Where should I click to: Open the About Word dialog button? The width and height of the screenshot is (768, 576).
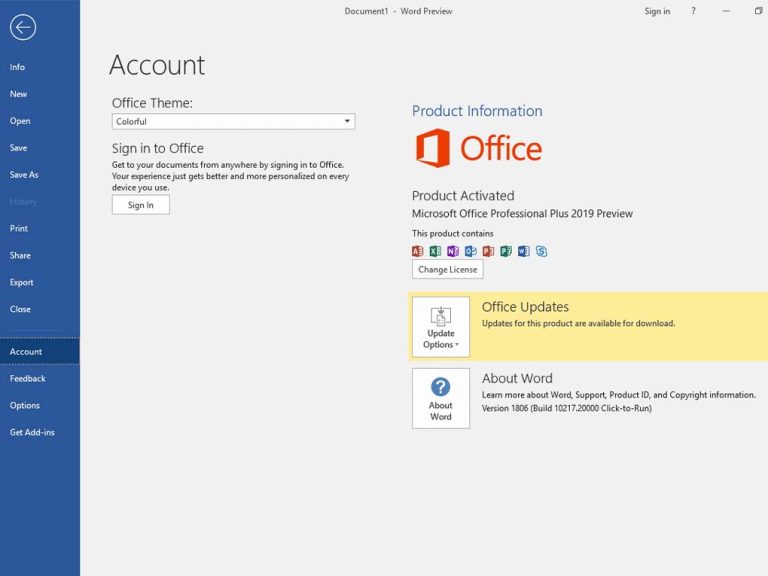coord(441,398)
